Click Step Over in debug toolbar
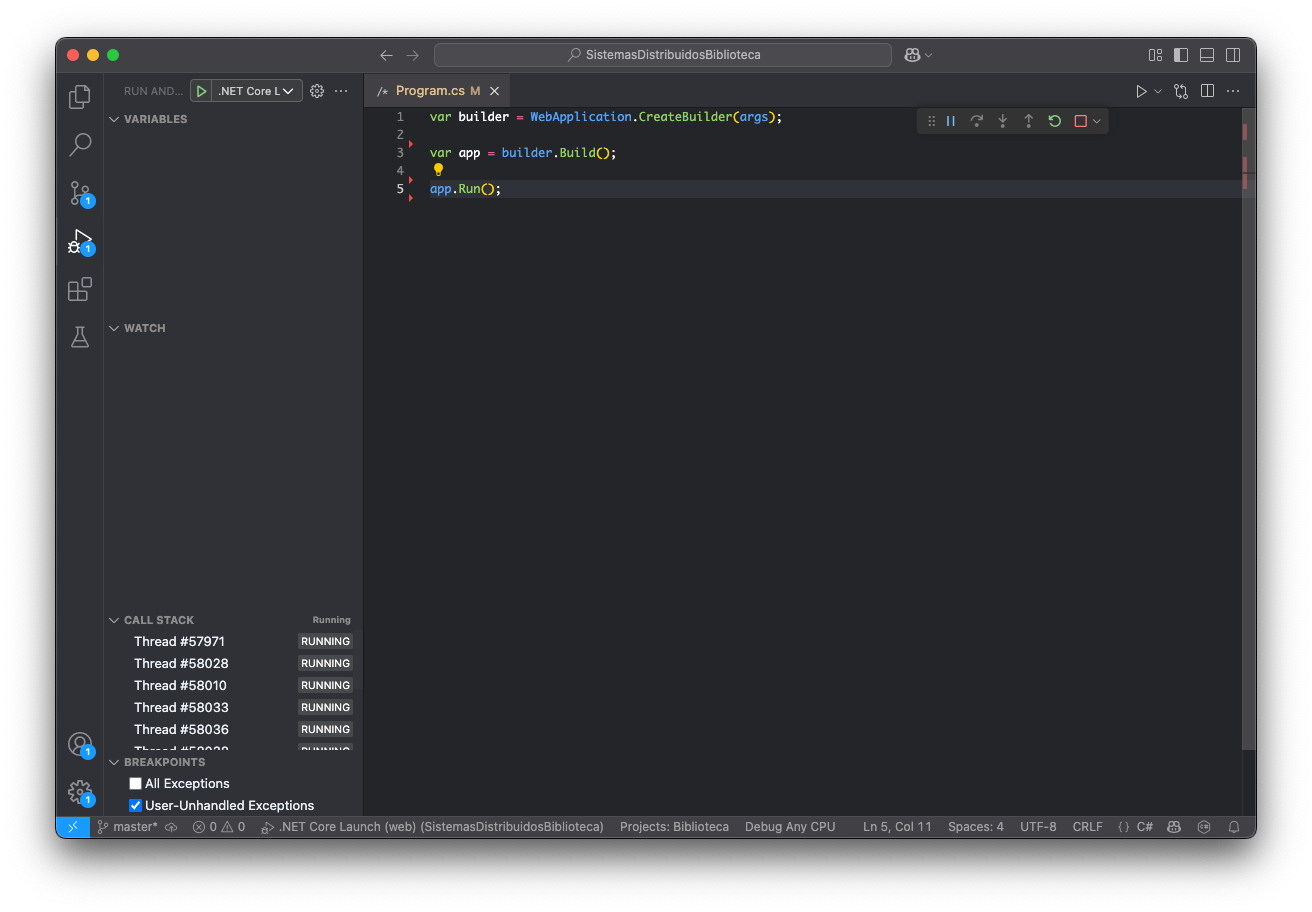Screen dimensions: 1312x912 [977, 121]
